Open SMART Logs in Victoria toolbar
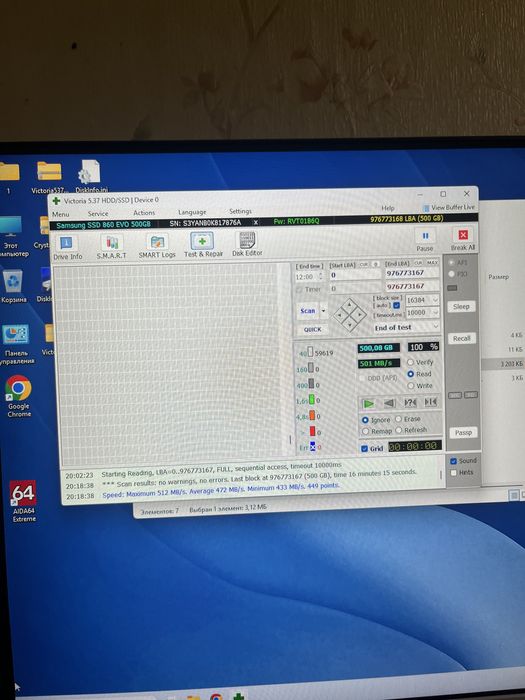525x700 pixels. (x=157, y=242)
